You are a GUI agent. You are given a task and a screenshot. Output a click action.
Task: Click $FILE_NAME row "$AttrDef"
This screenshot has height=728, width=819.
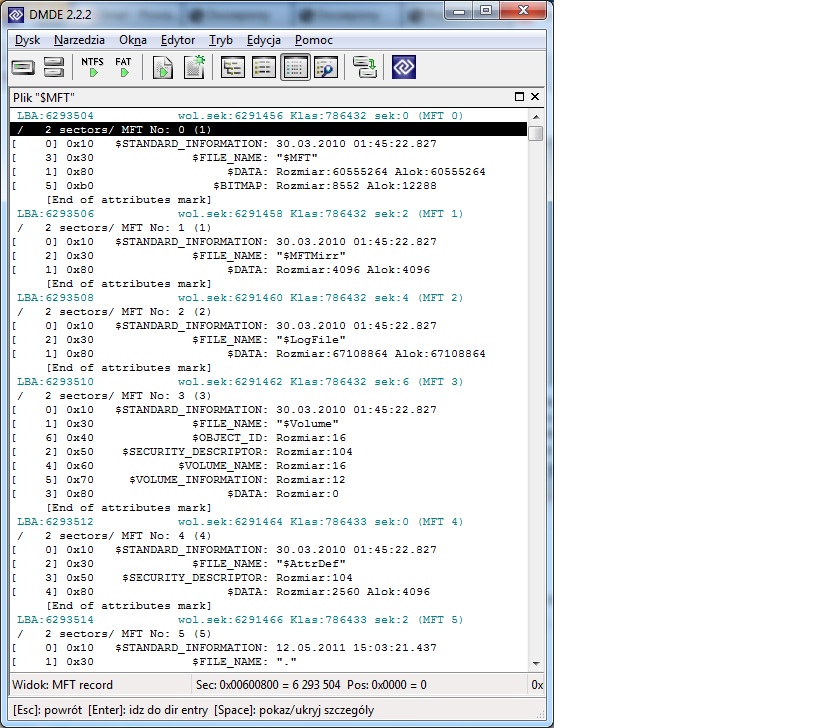[x=268, y=564]
